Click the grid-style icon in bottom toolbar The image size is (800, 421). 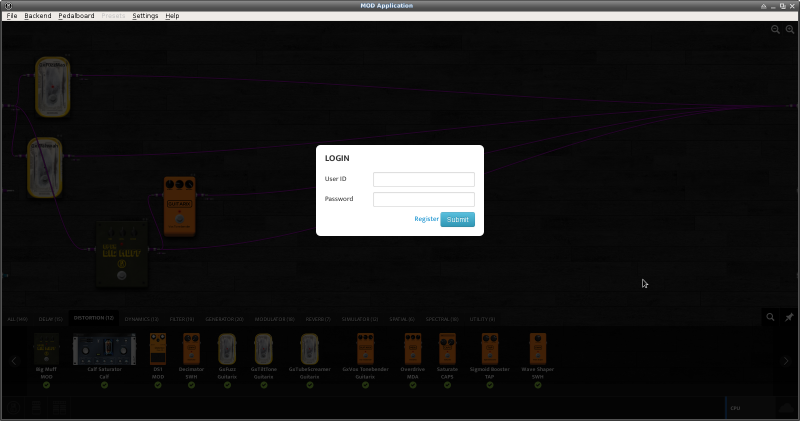pos(59,407)
